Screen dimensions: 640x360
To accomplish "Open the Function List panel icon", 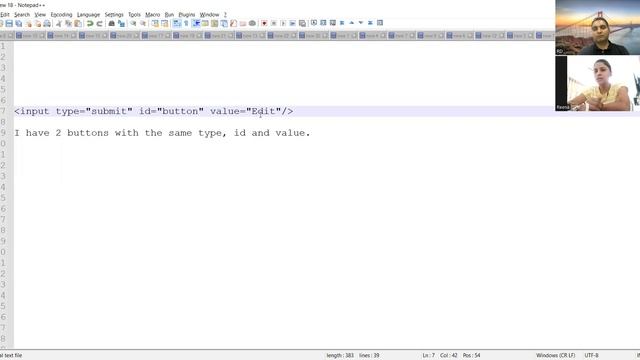I will (x=233, y=23).
